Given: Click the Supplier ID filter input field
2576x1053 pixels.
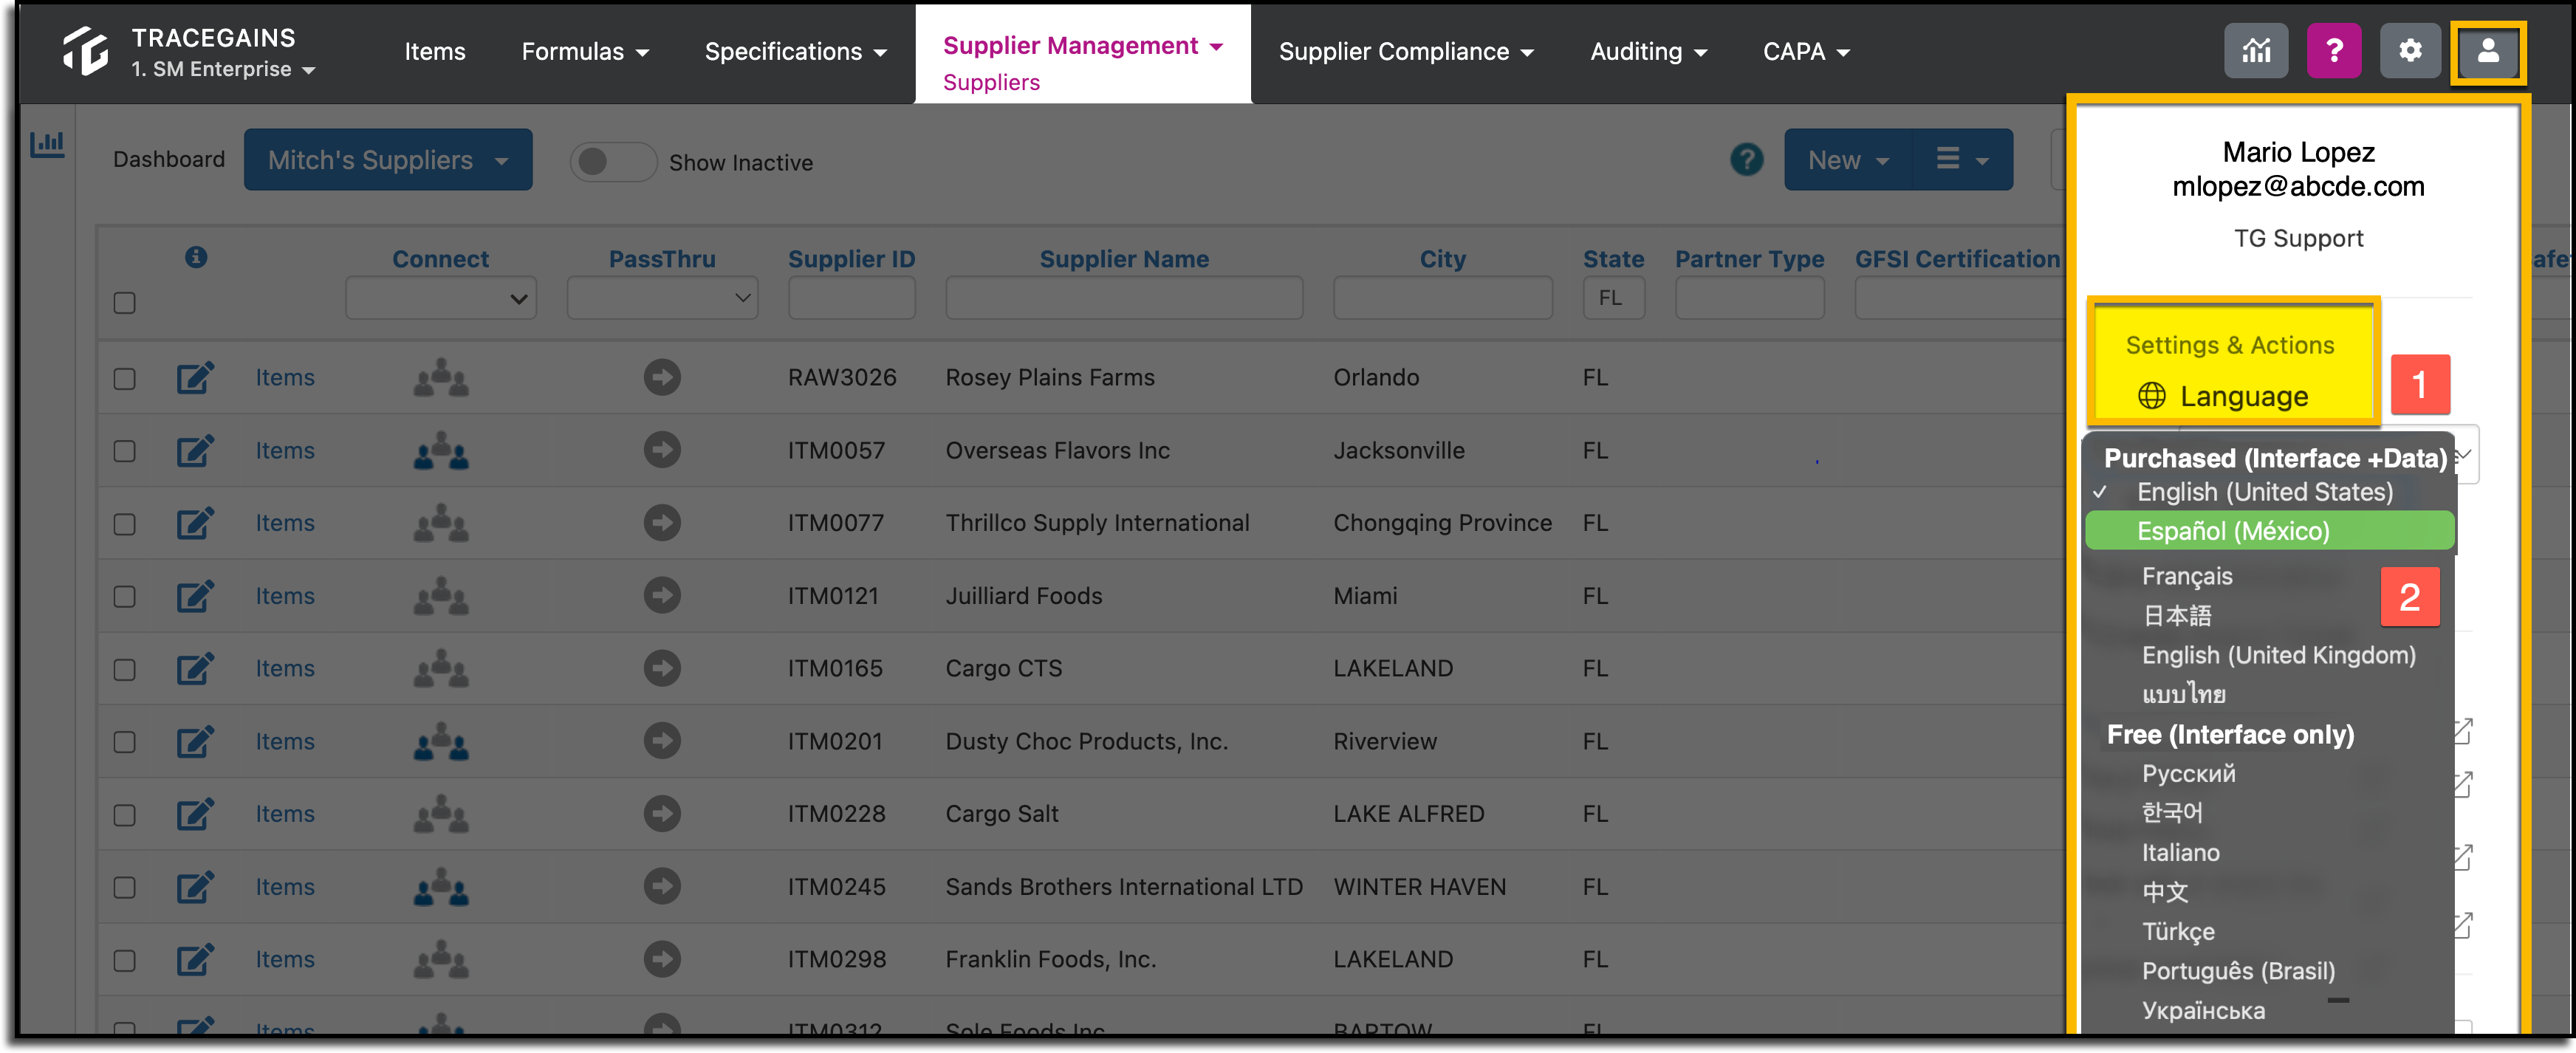Looking at the screenshot, I should 851,298.
